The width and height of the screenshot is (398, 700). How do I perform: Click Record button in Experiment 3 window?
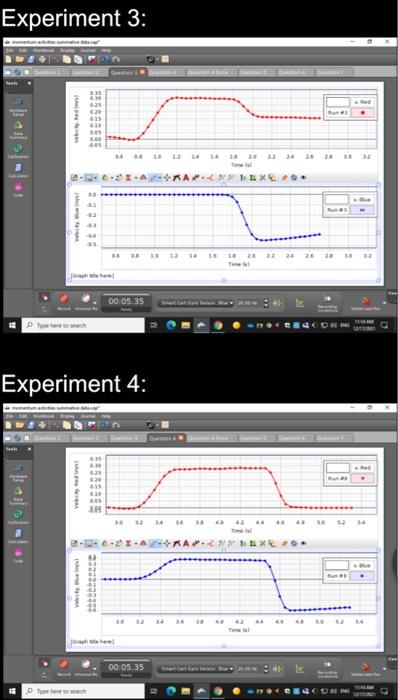[63, 301]
